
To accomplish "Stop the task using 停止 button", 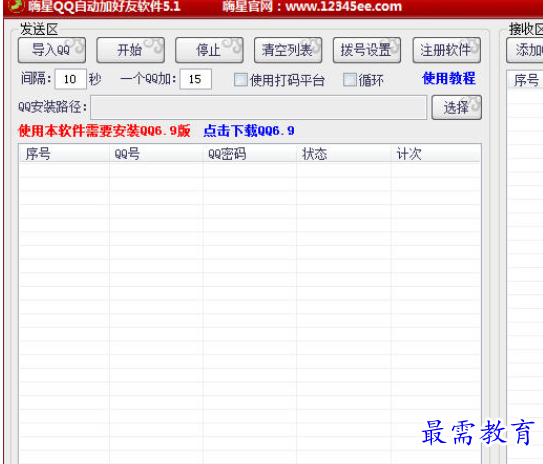I will pos(209,50).
